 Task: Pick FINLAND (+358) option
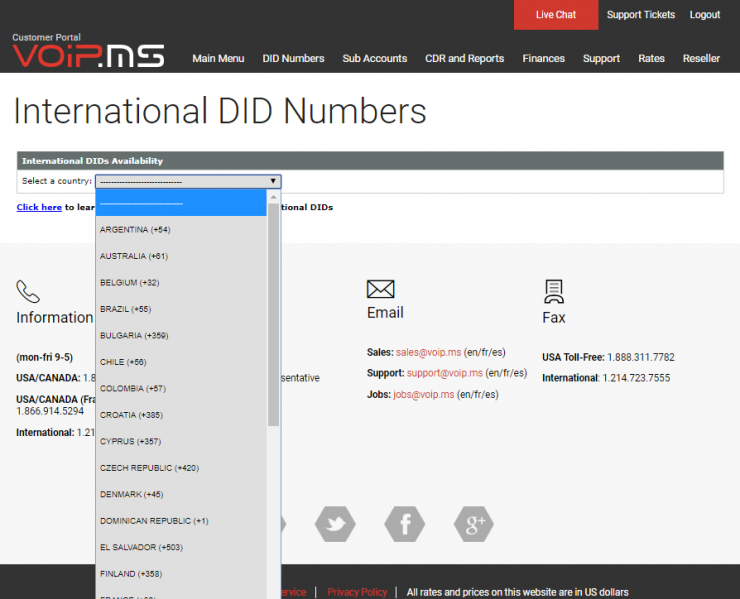pos(181,573)
